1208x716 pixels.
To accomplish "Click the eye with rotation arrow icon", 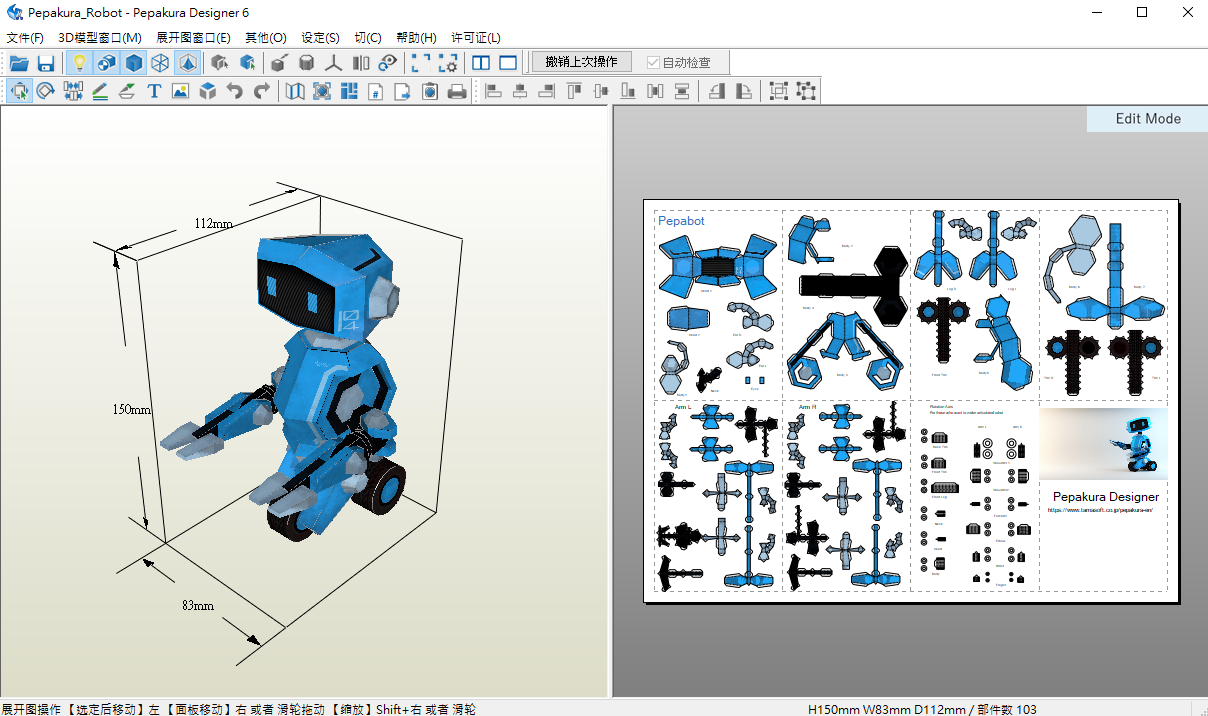I will pos(388,63).
